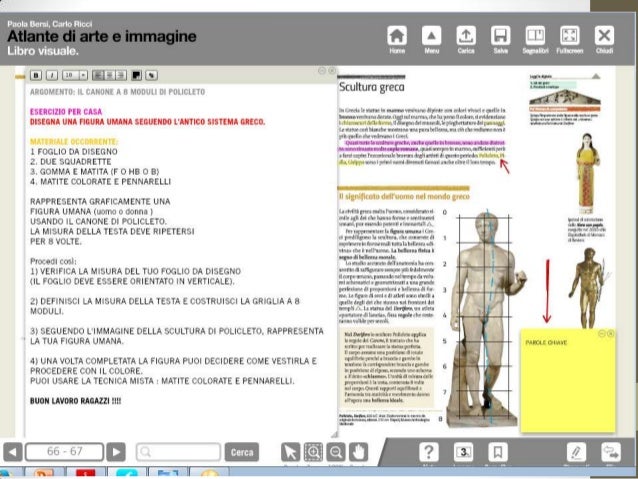Minimize the yellow PAROLE CHIAVE note
The height and width of the screenshot is (479, 638).
pos(602,334)
